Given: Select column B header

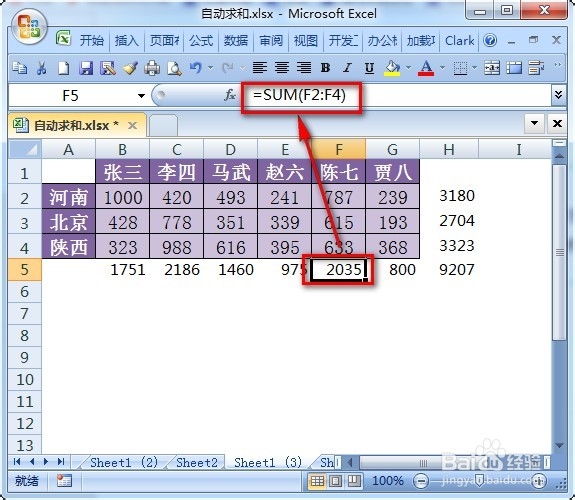Looking at the screenshot, I should [x=122, y=149].
